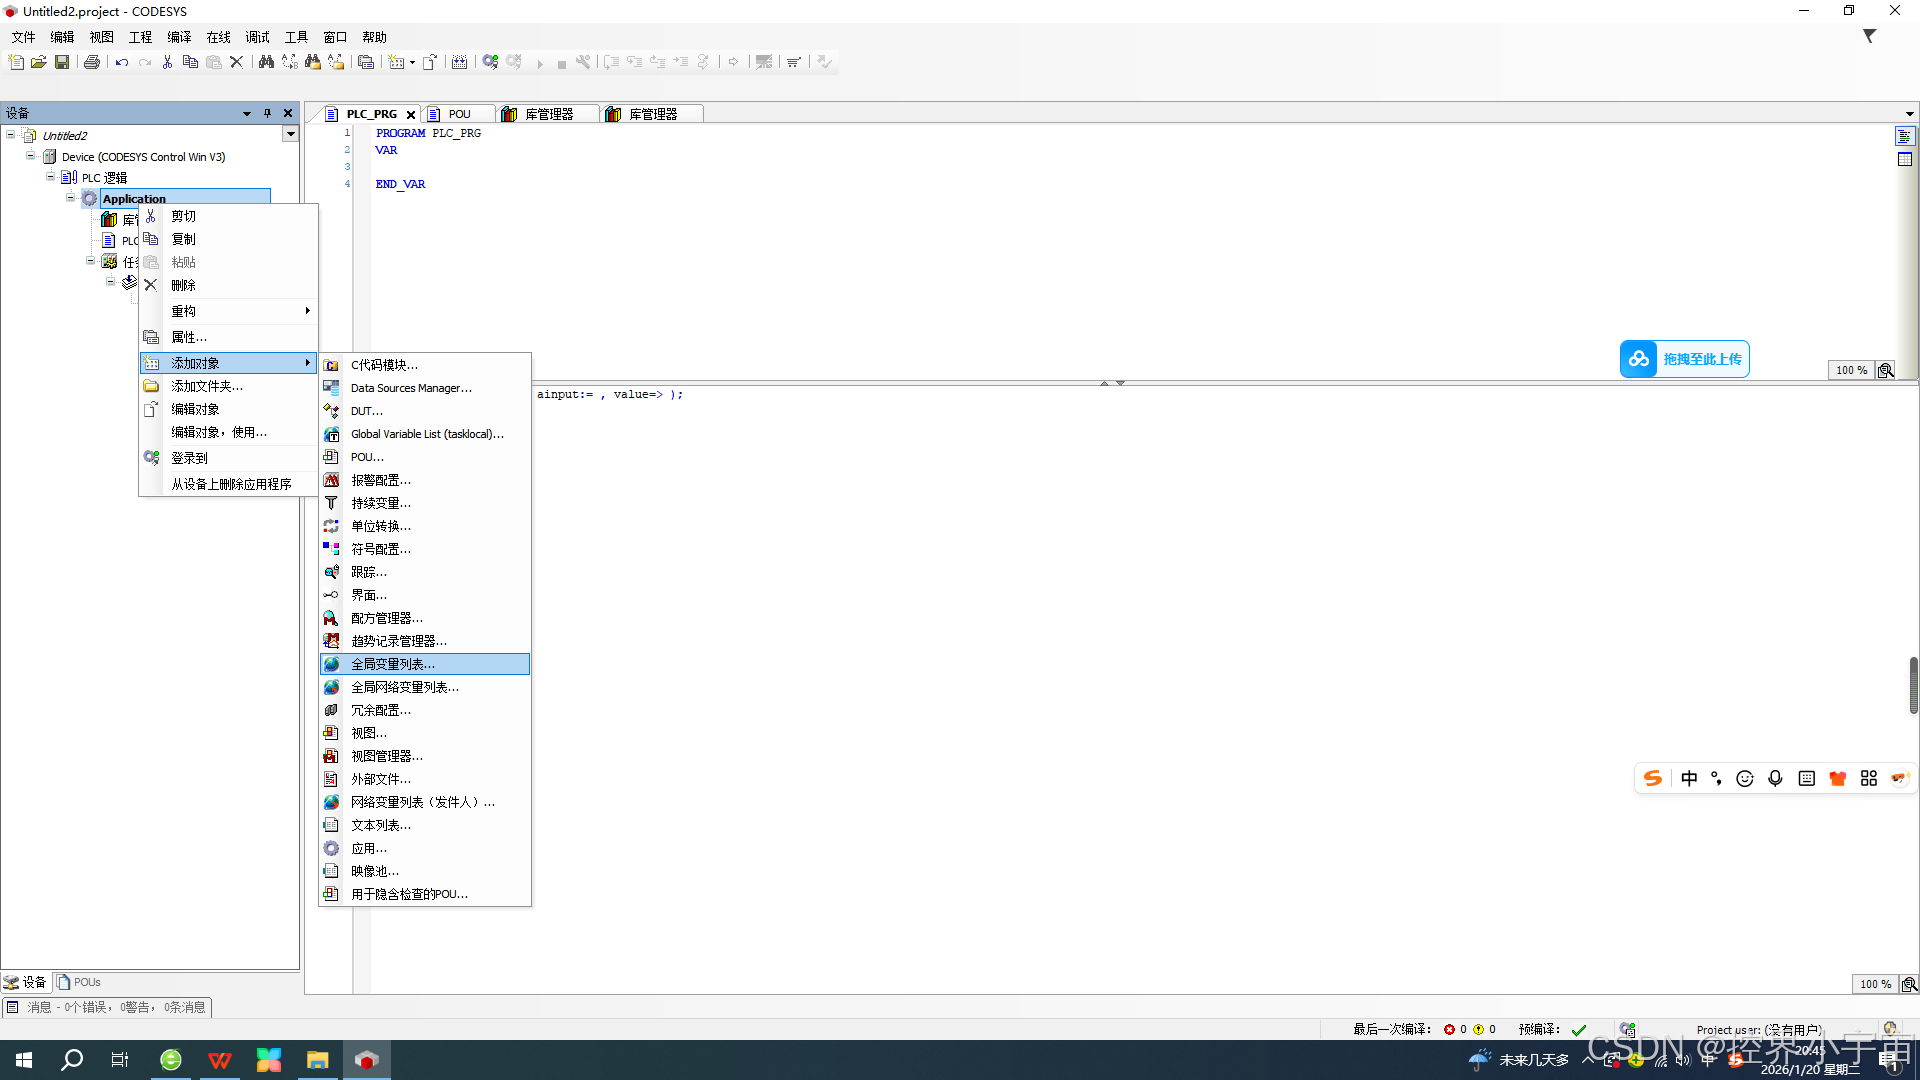Click the Login gear toolbar icon
The width and height of the screenshot is (1920, 1080).
pos(490,62)
